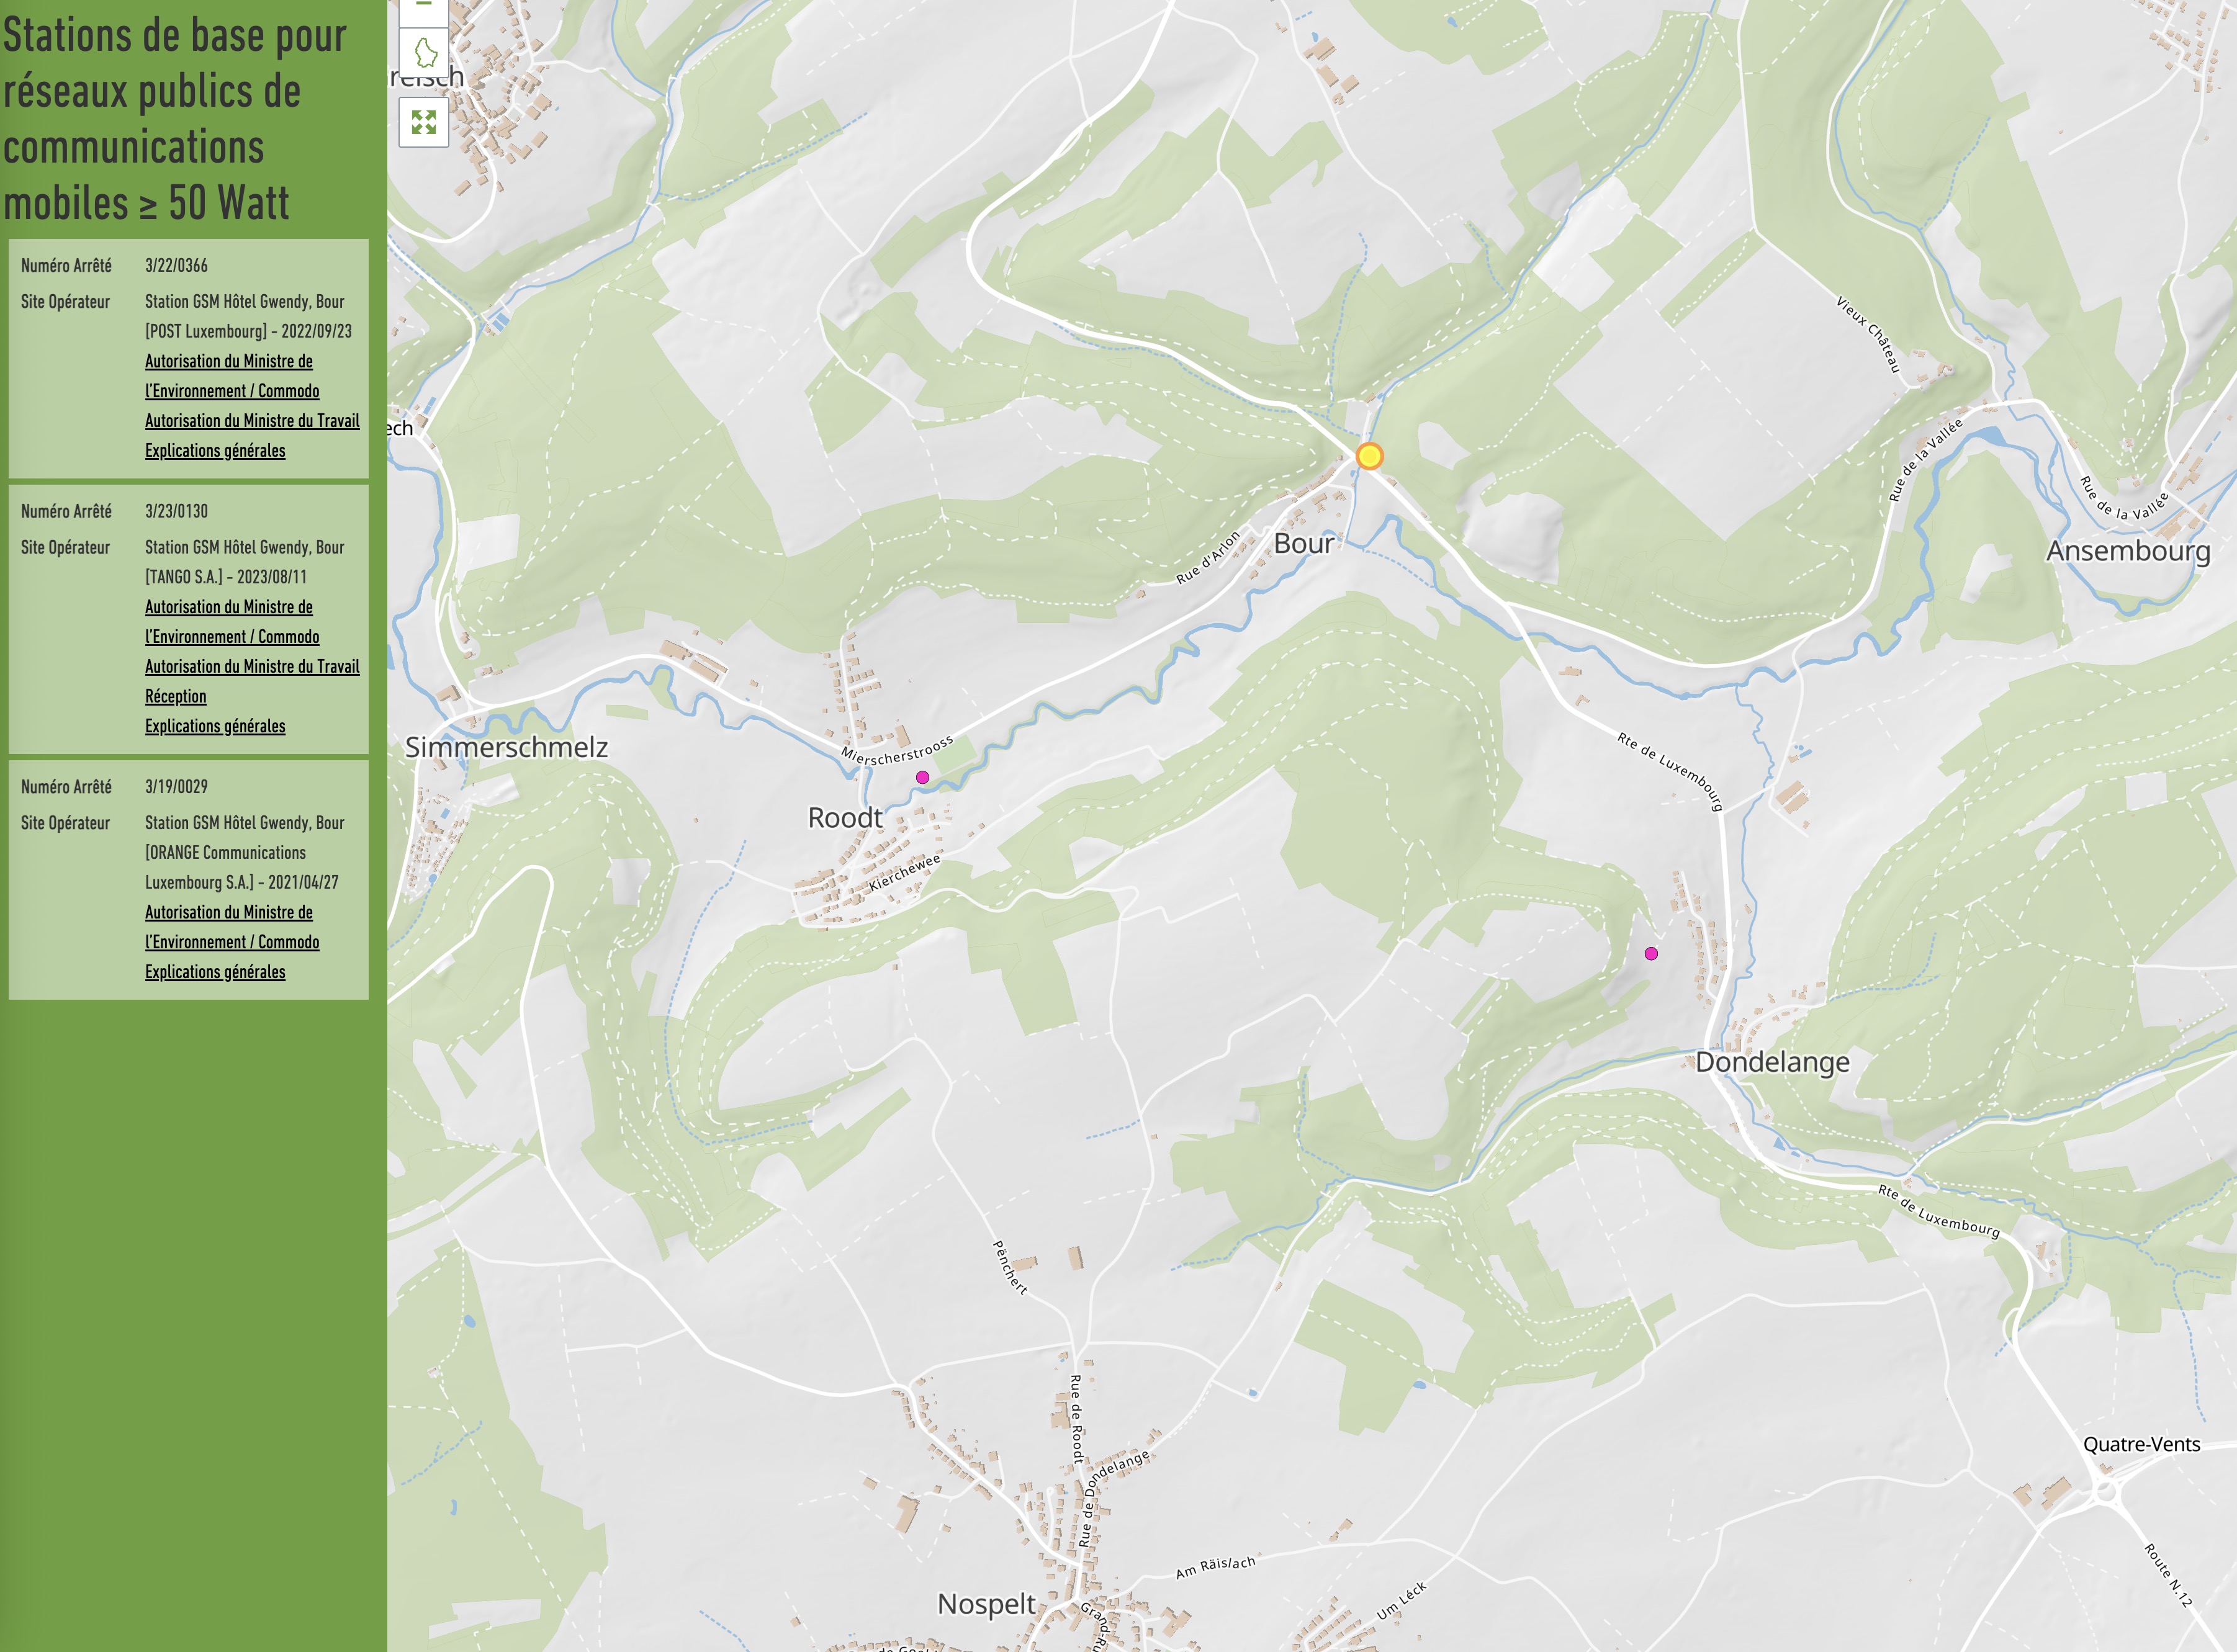This screenshot has height=1652, width=2237.
Task: Open Explications générales for arrêté 3/22/0366
Action: (215, 451)
